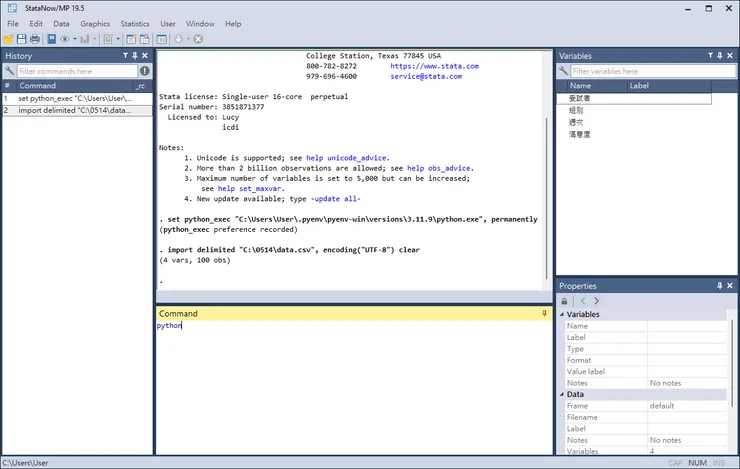Collapse the Variables section in Properties
The width and height of the screenshot is (740, 469).
coord(562,314)
